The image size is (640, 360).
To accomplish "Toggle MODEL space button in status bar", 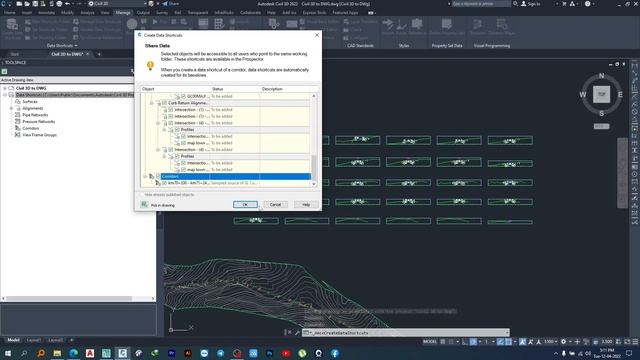I will point(430,342).
